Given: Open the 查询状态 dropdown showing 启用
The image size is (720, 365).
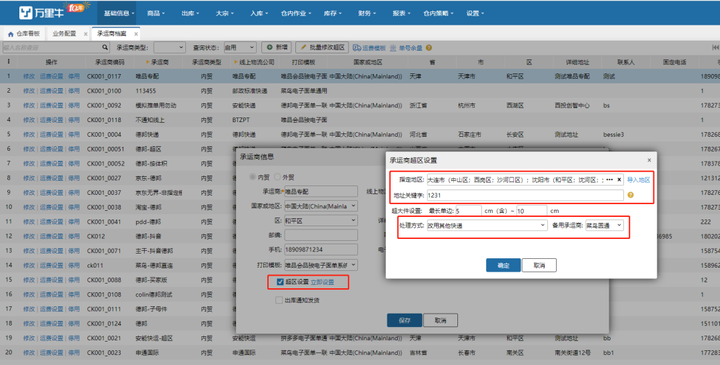Looking at the screenshot, I should (240, 47).
